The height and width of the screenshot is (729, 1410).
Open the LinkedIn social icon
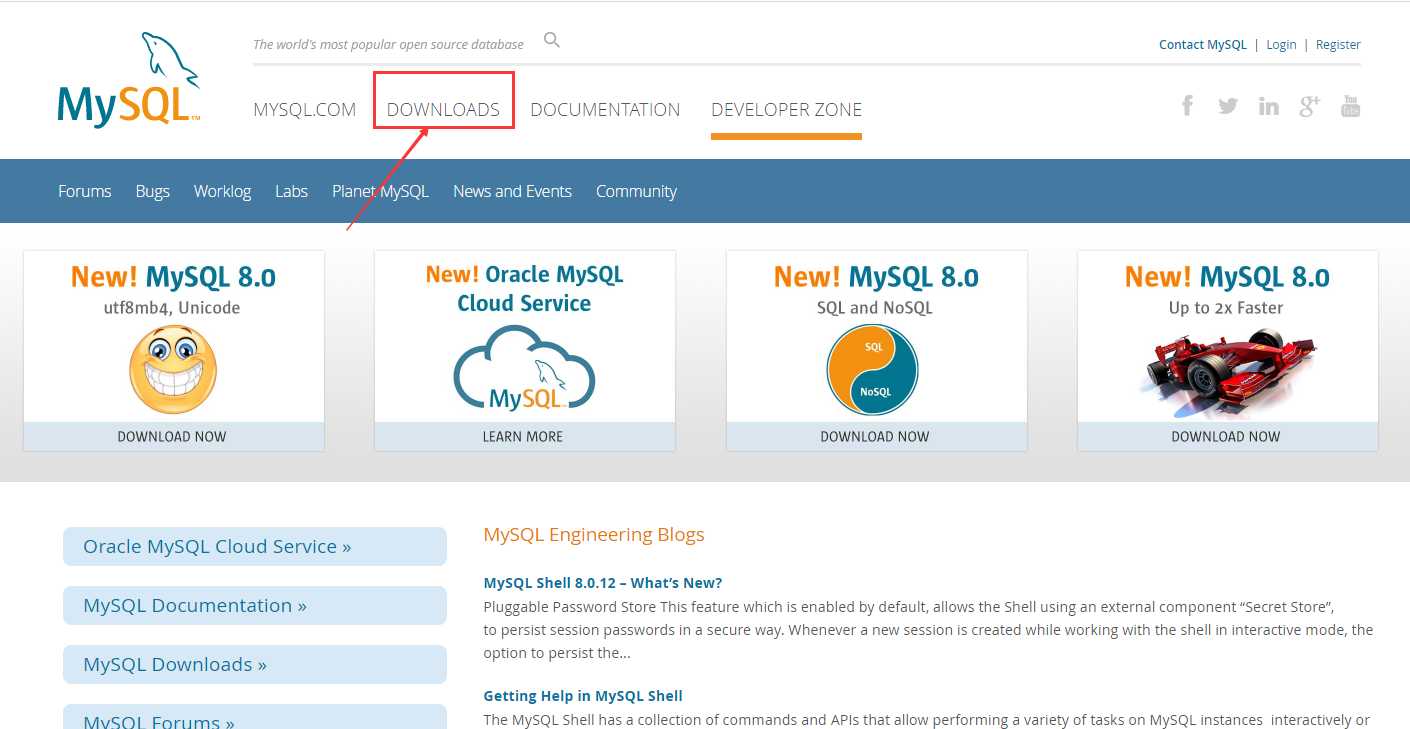click(x=1269, y=106)
